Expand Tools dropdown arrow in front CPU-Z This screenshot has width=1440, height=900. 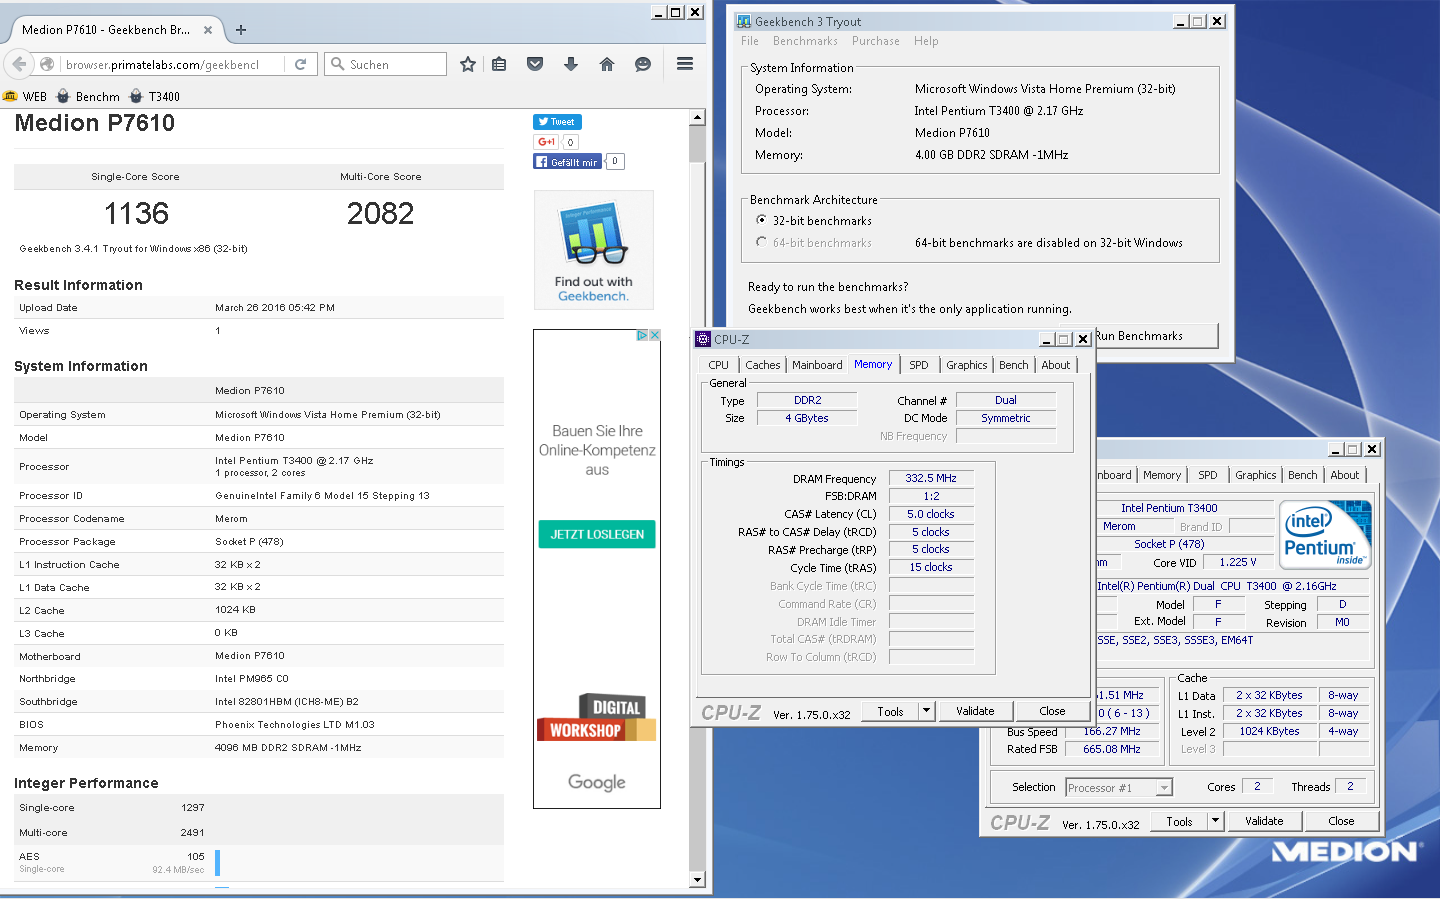[927, 711]
